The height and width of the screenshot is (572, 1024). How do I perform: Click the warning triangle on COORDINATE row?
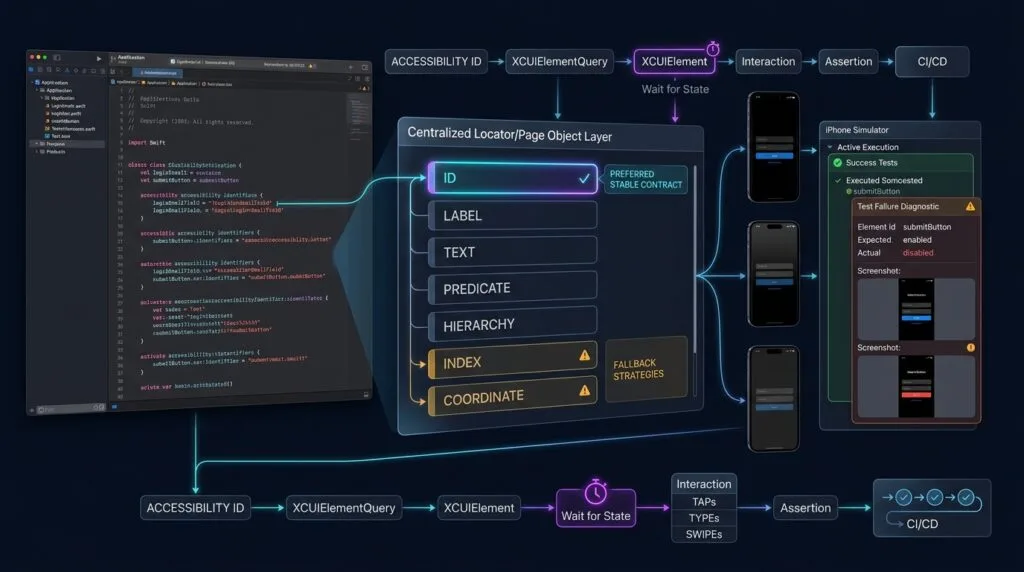pyautogui.click(x=584, y=390)
